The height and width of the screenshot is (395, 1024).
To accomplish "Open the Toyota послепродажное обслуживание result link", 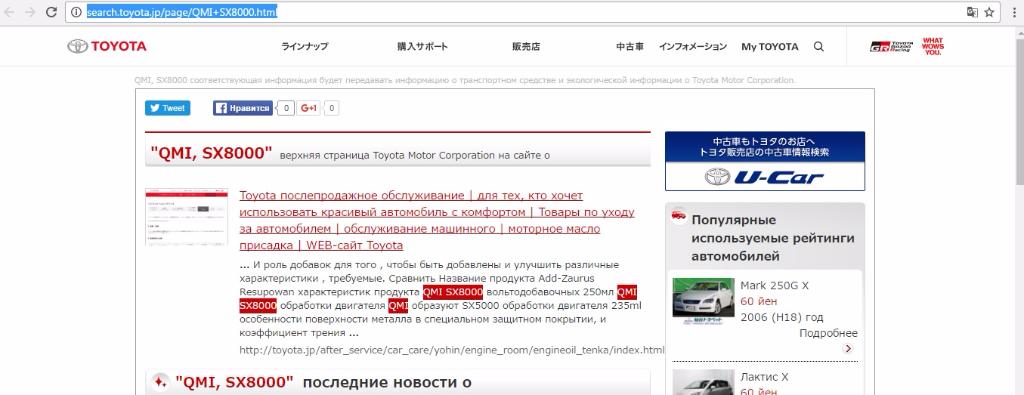I will 436,221.
